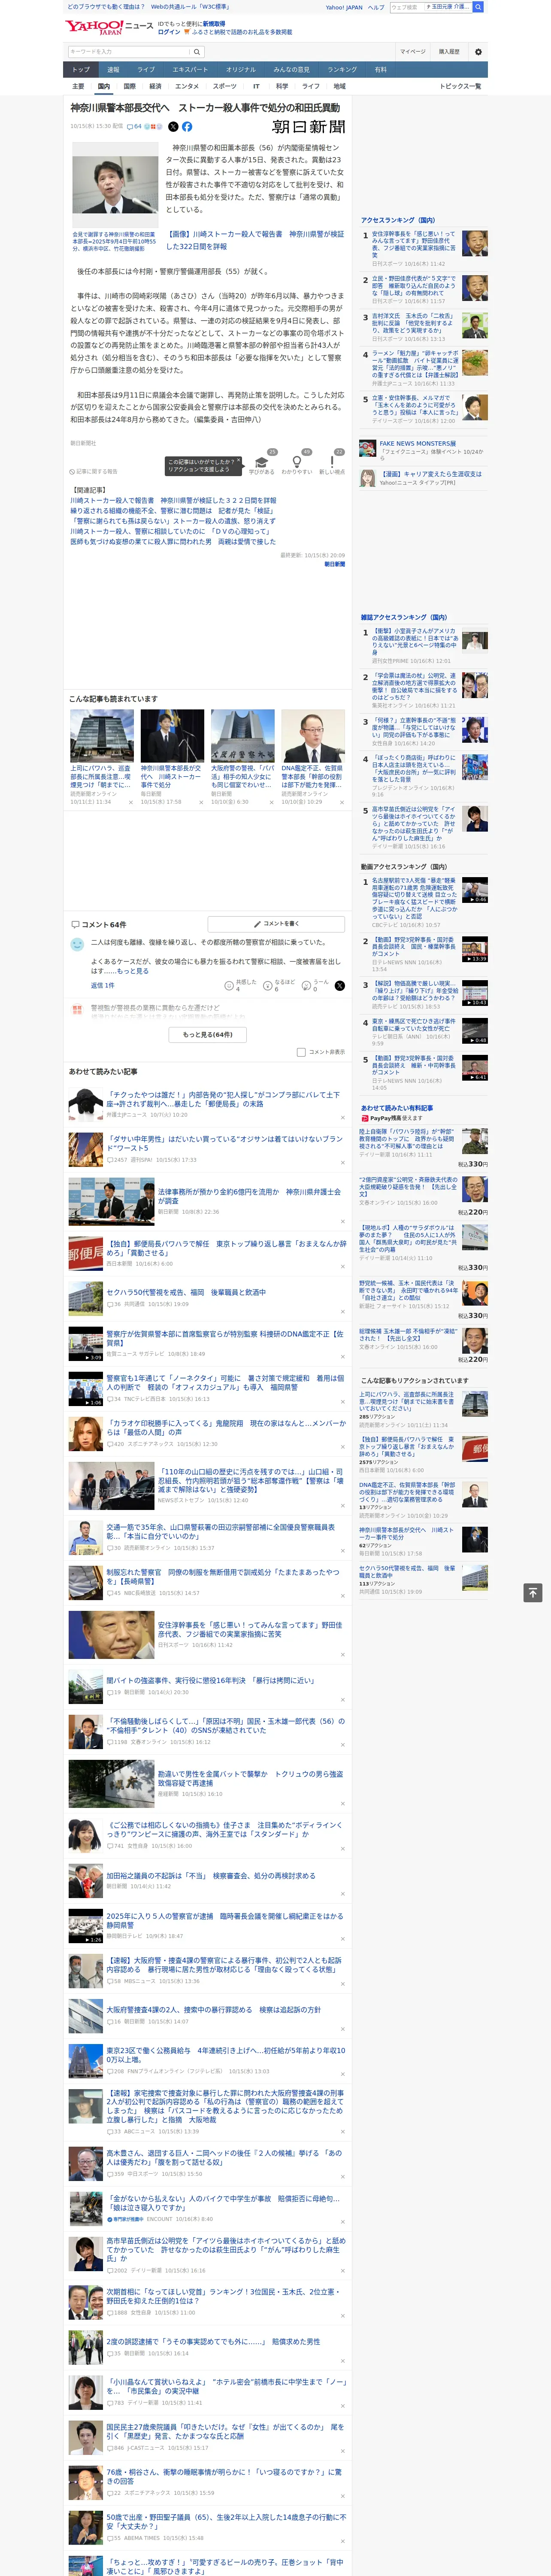Viewport: 551px width, 2576px height.
Task: Click the ログイン link
Action: 169,32
